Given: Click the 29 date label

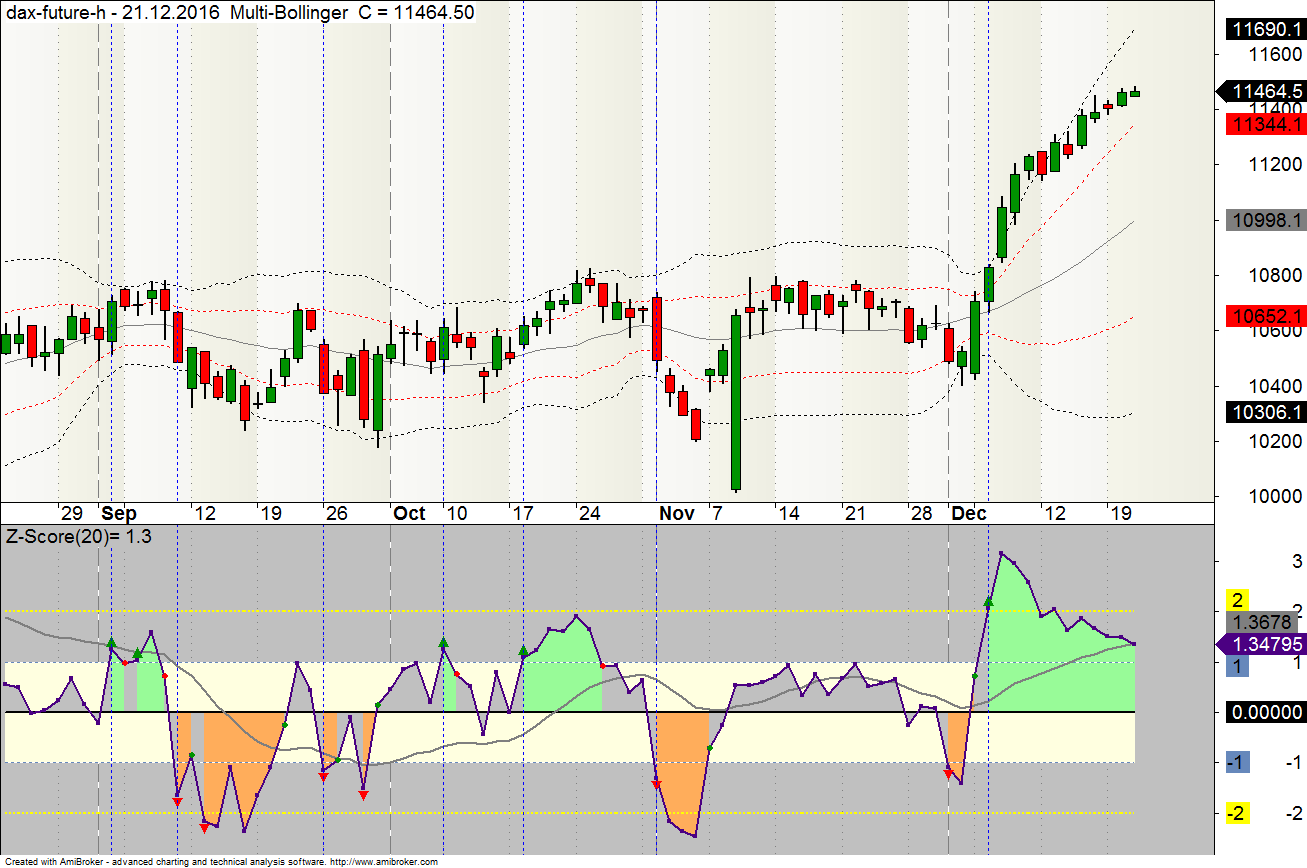Looking at the screenshot, I should (70, 513).
